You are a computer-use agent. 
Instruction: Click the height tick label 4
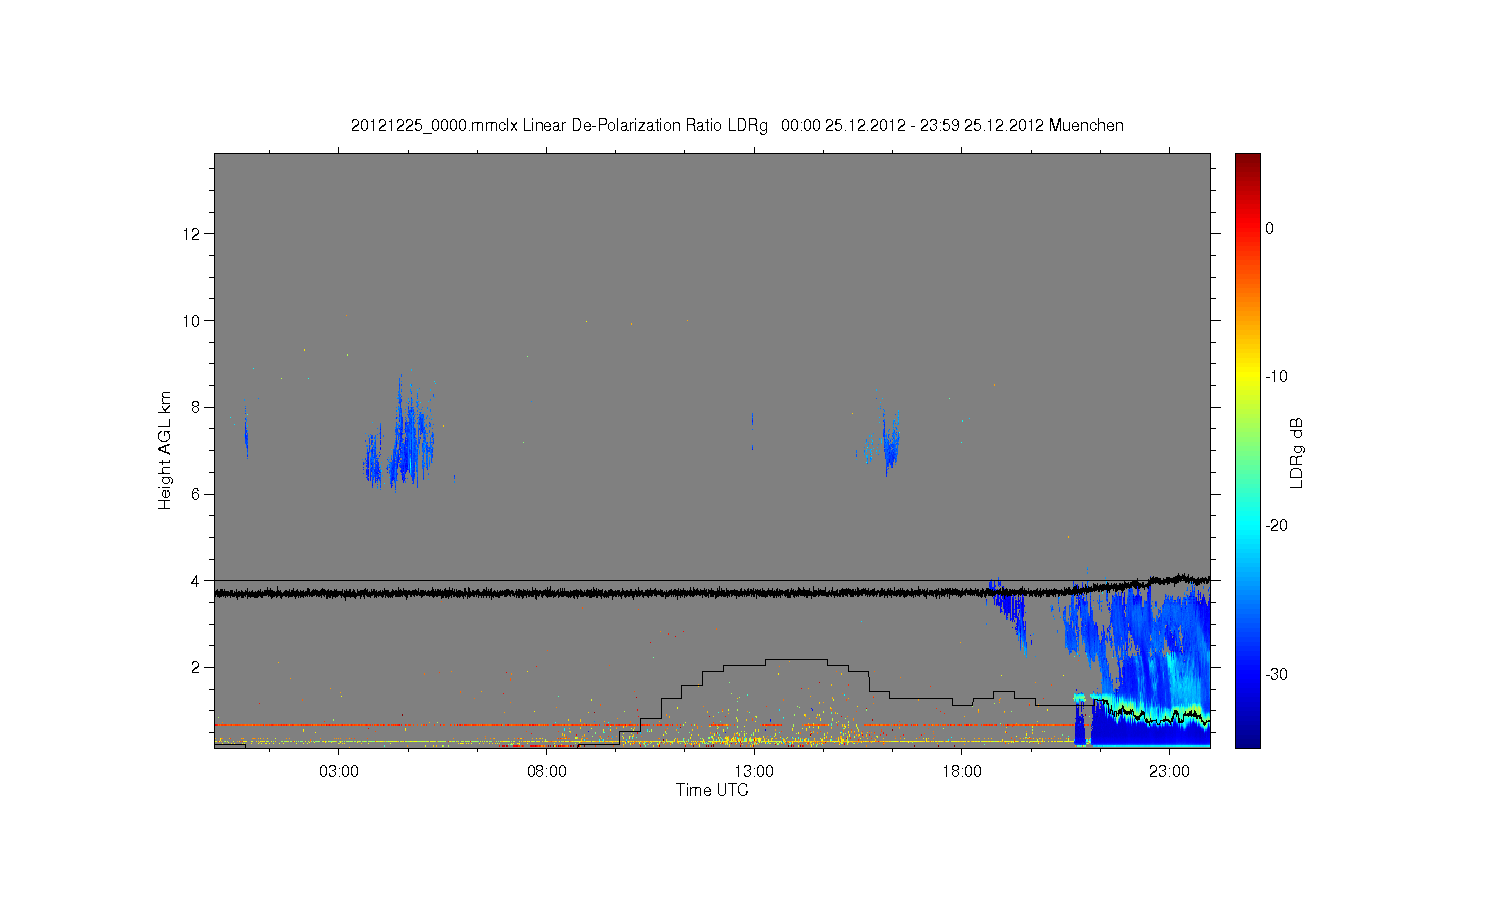click(196, 580)
